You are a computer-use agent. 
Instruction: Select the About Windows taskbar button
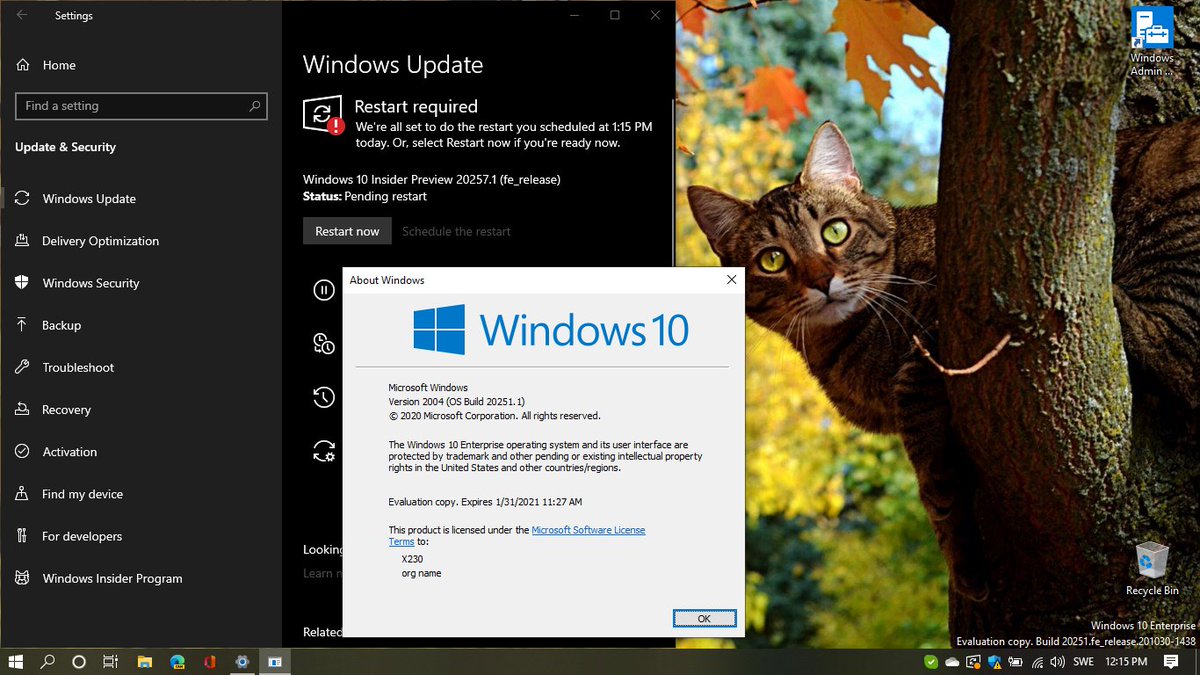click(x=274, y=661)
